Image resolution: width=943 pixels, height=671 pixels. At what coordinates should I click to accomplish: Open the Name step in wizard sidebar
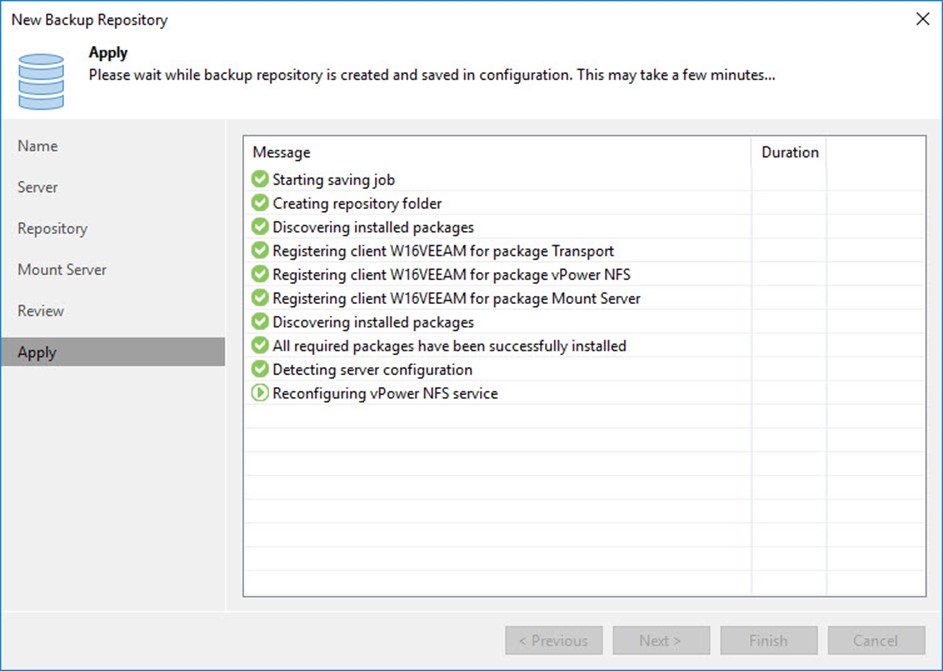click(38, 146)
